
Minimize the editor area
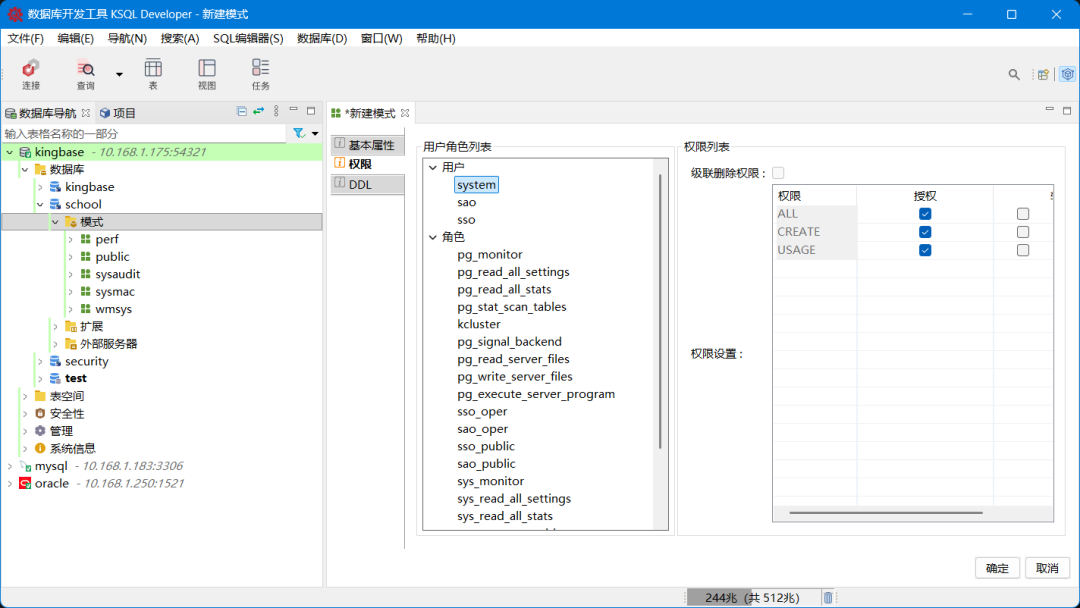(1050, 109)
